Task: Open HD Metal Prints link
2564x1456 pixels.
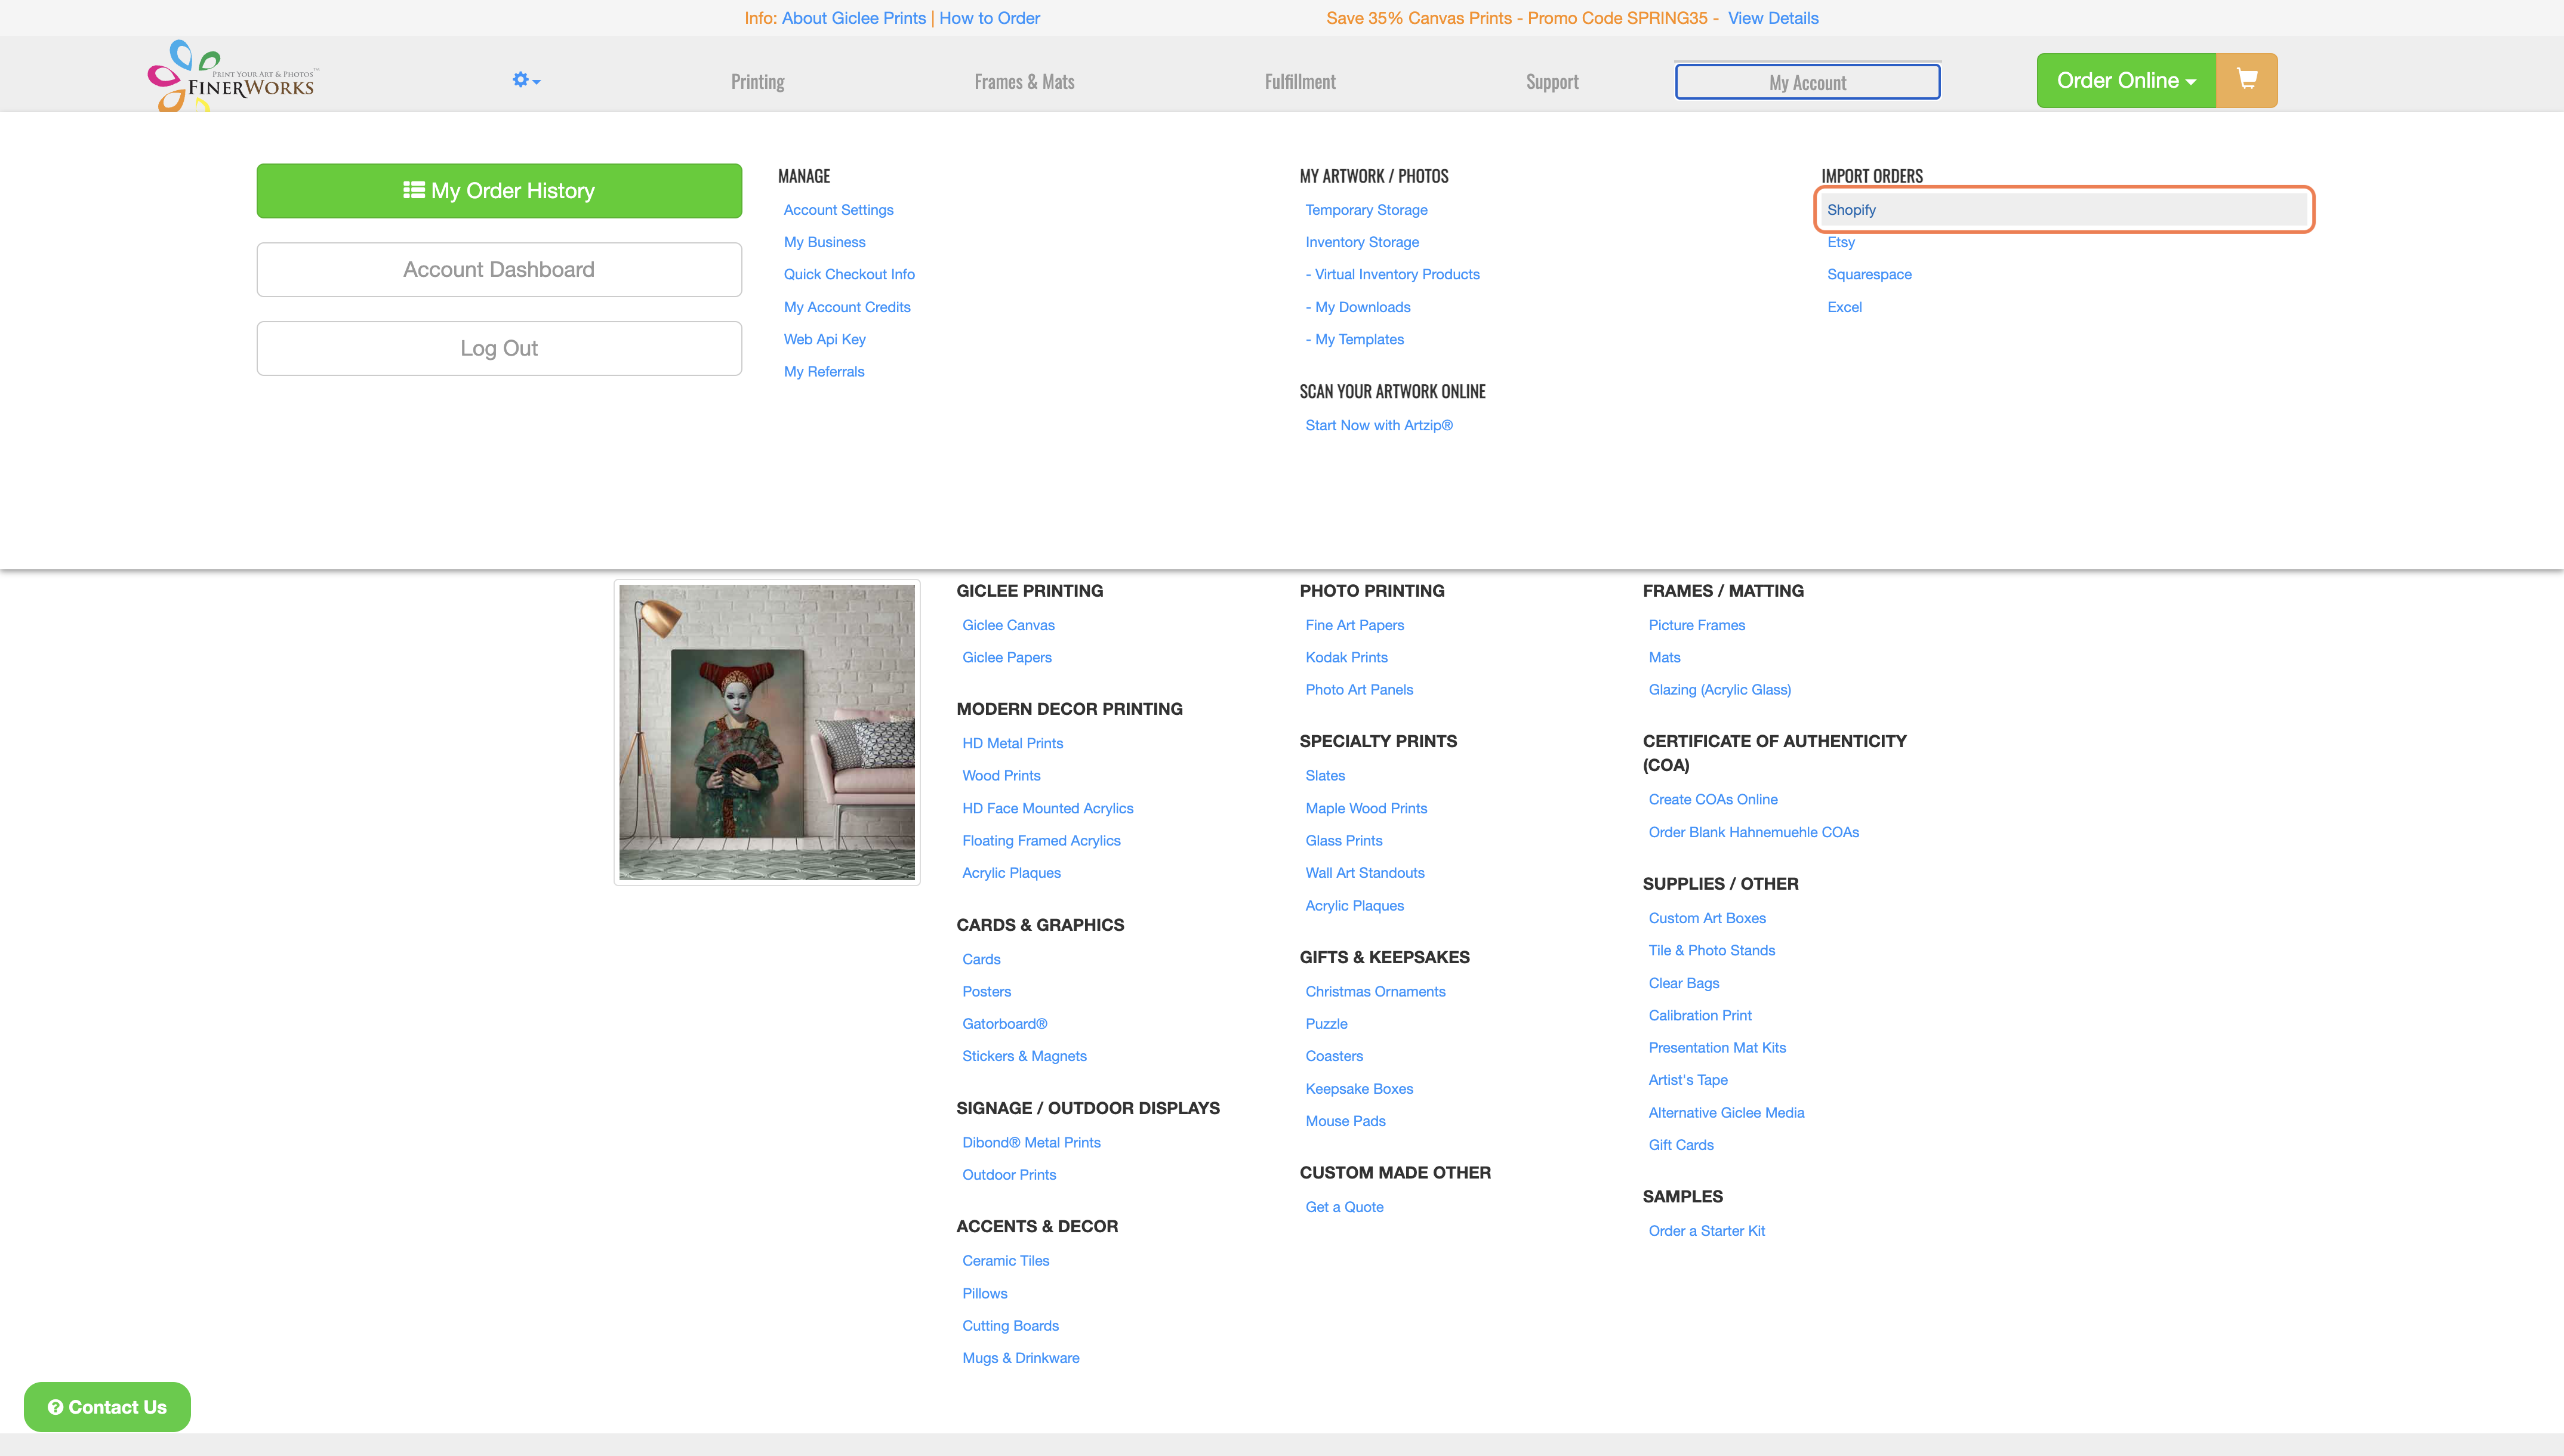Action: [1012, 743]
